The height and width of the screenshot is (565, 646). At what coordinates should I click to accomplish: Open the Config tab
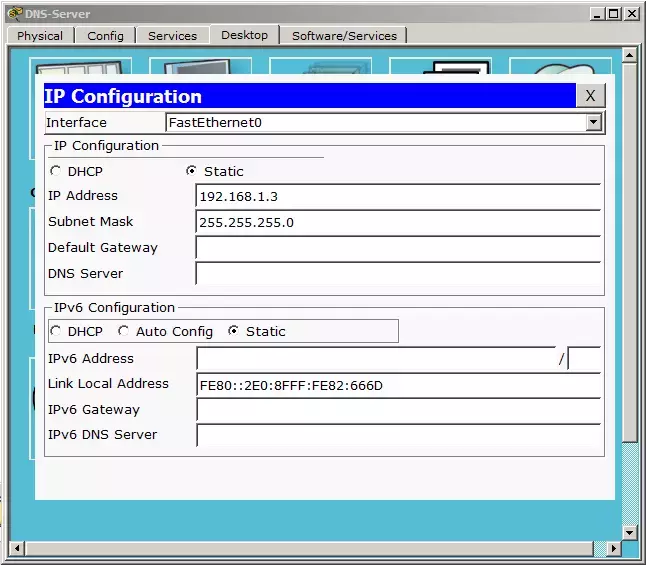click(x=105, y=36)
